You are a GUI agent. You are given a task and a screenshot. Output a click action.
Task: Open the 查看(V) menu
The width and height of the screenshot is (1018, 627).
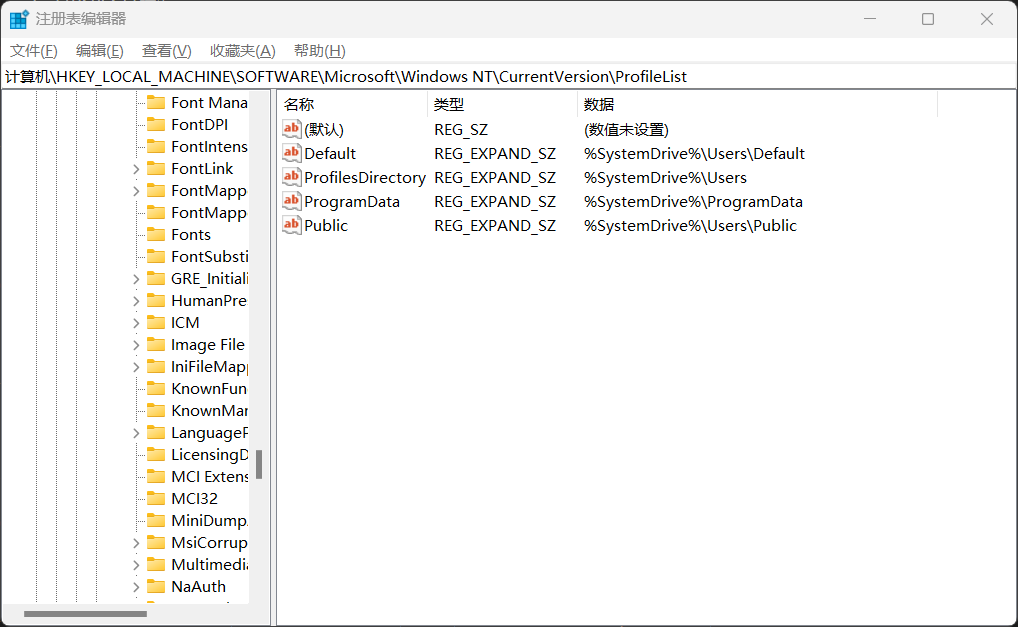click(x=166, y=51)
